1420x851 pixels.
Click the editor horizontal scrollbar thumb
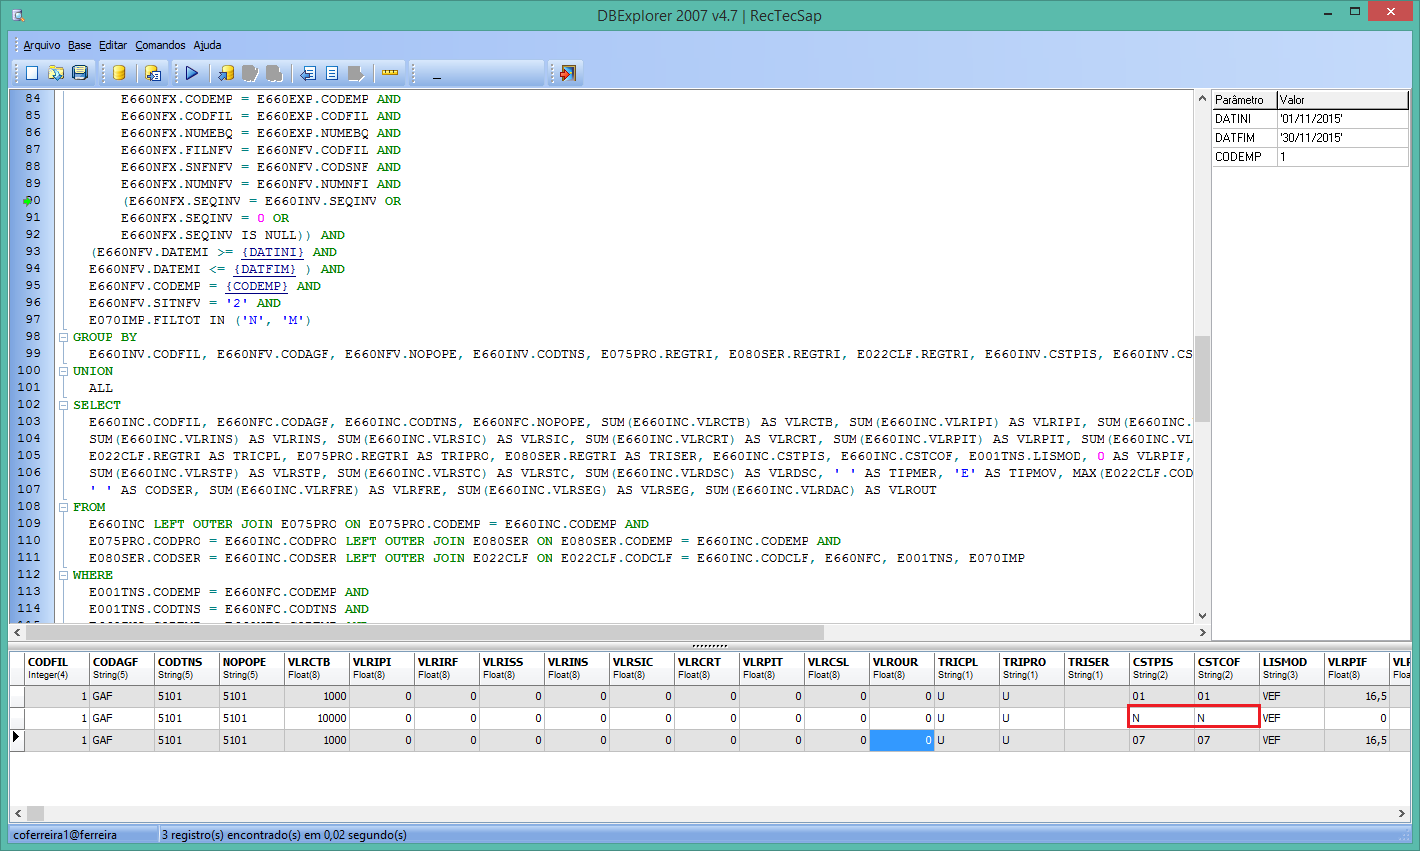pyautogui.click(x=425, y=632)
